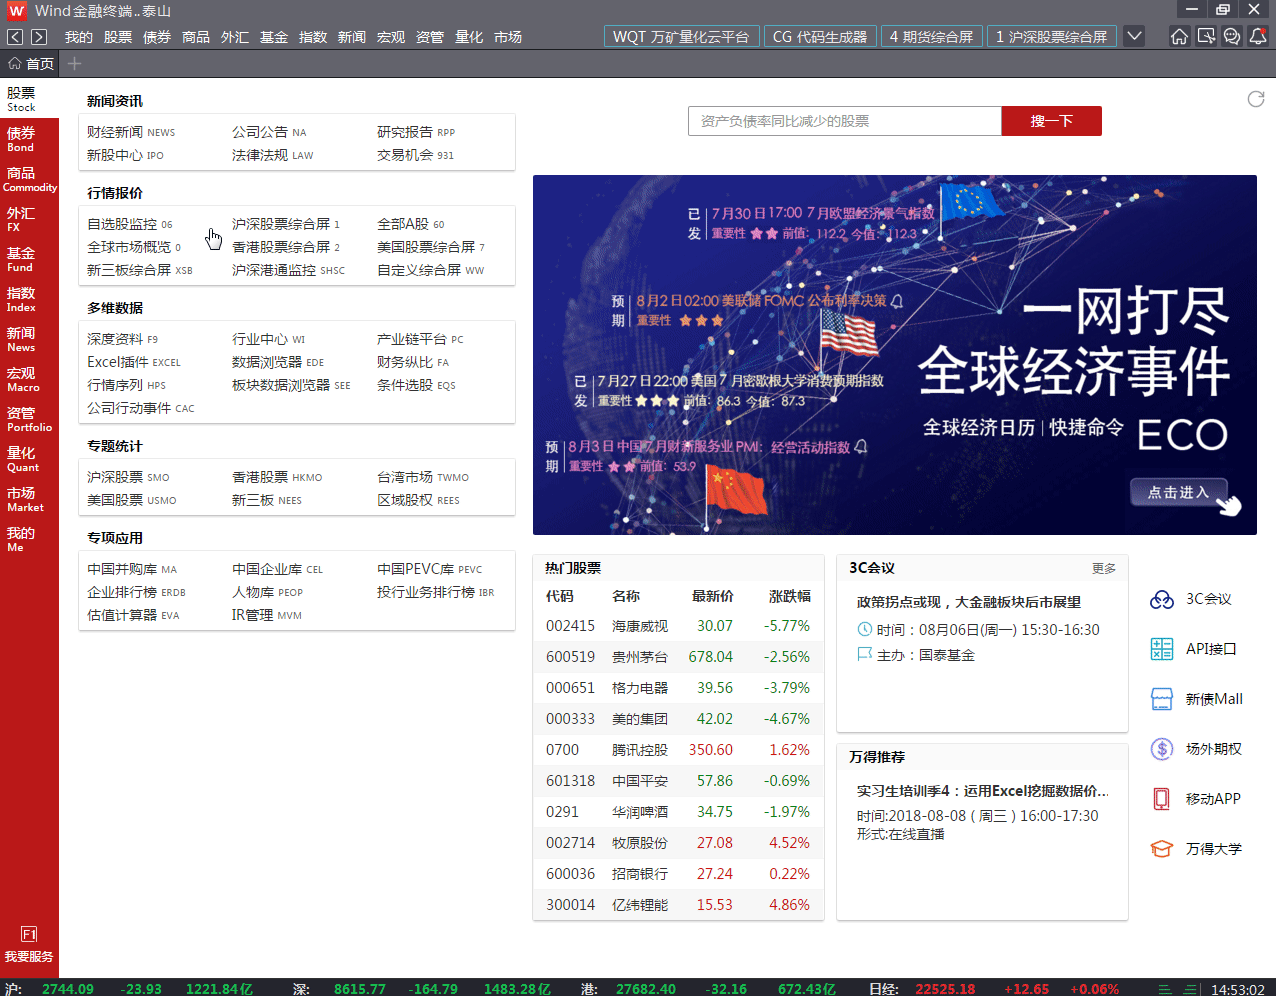Expand the dropdown arrow beside 沪深股票综合屏 shortcut
This screenshot has height=996, width=1276.
tap(1134, 37)
